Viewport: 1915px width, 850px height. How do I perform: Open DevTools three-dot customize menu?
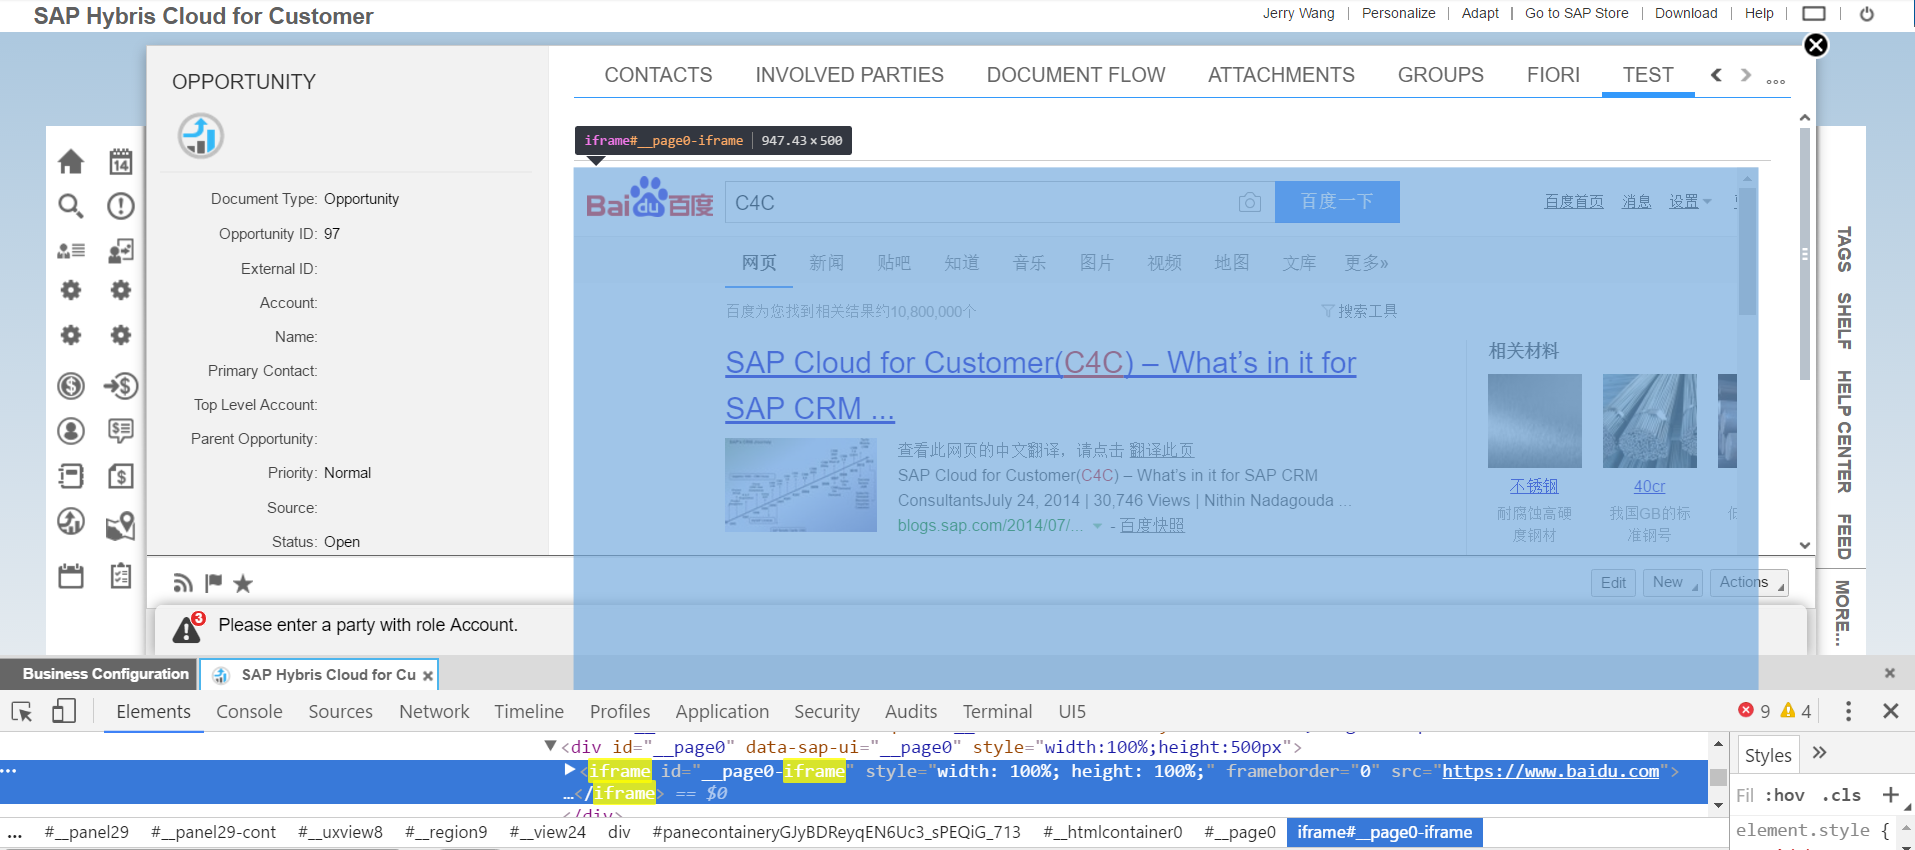point(1848,711)
